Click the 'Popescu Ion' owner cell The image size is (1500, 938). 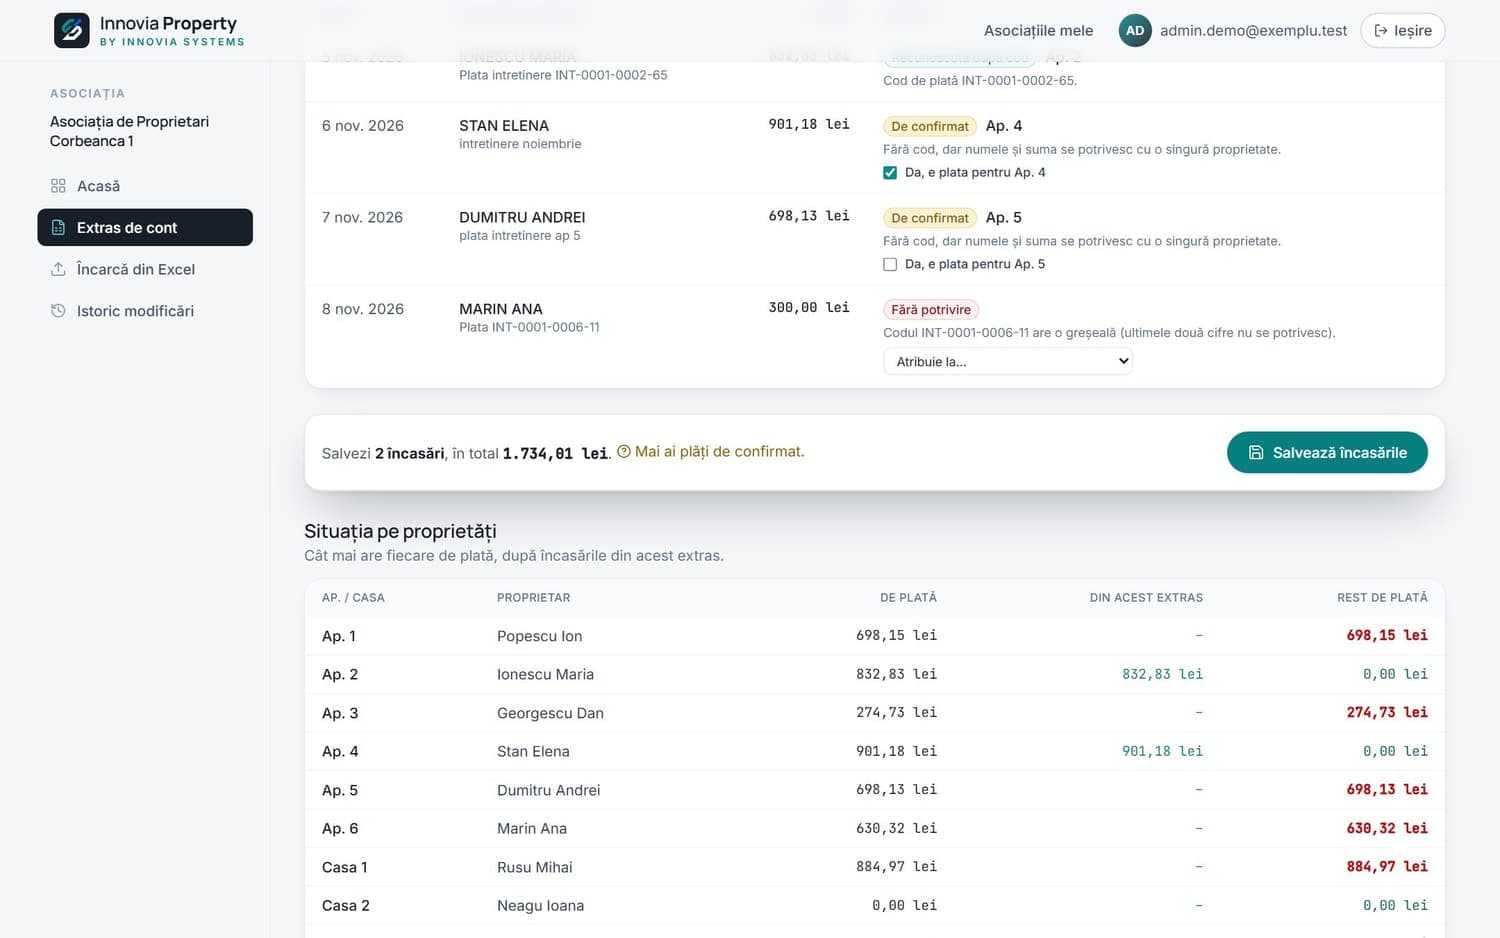539,636
